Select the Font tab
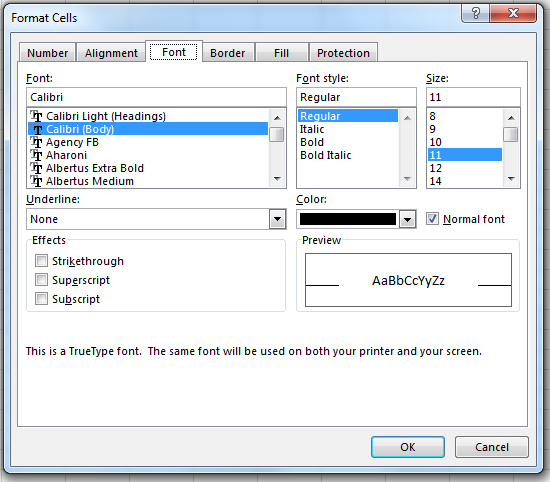 [174, 52]
